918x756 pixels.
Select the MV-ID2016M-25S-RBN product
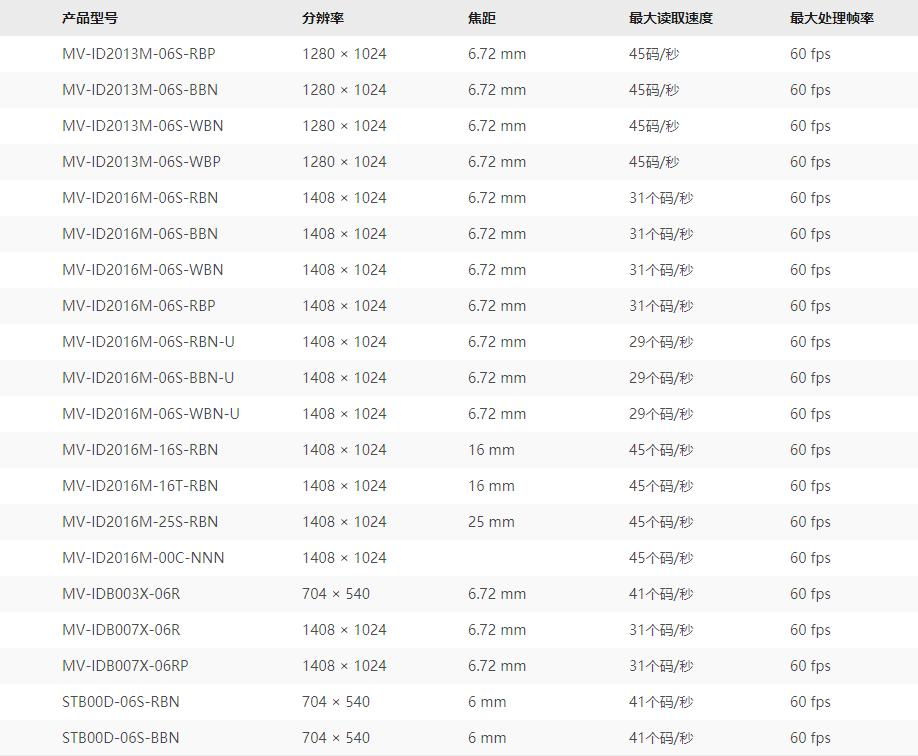(x=139, y=522)
